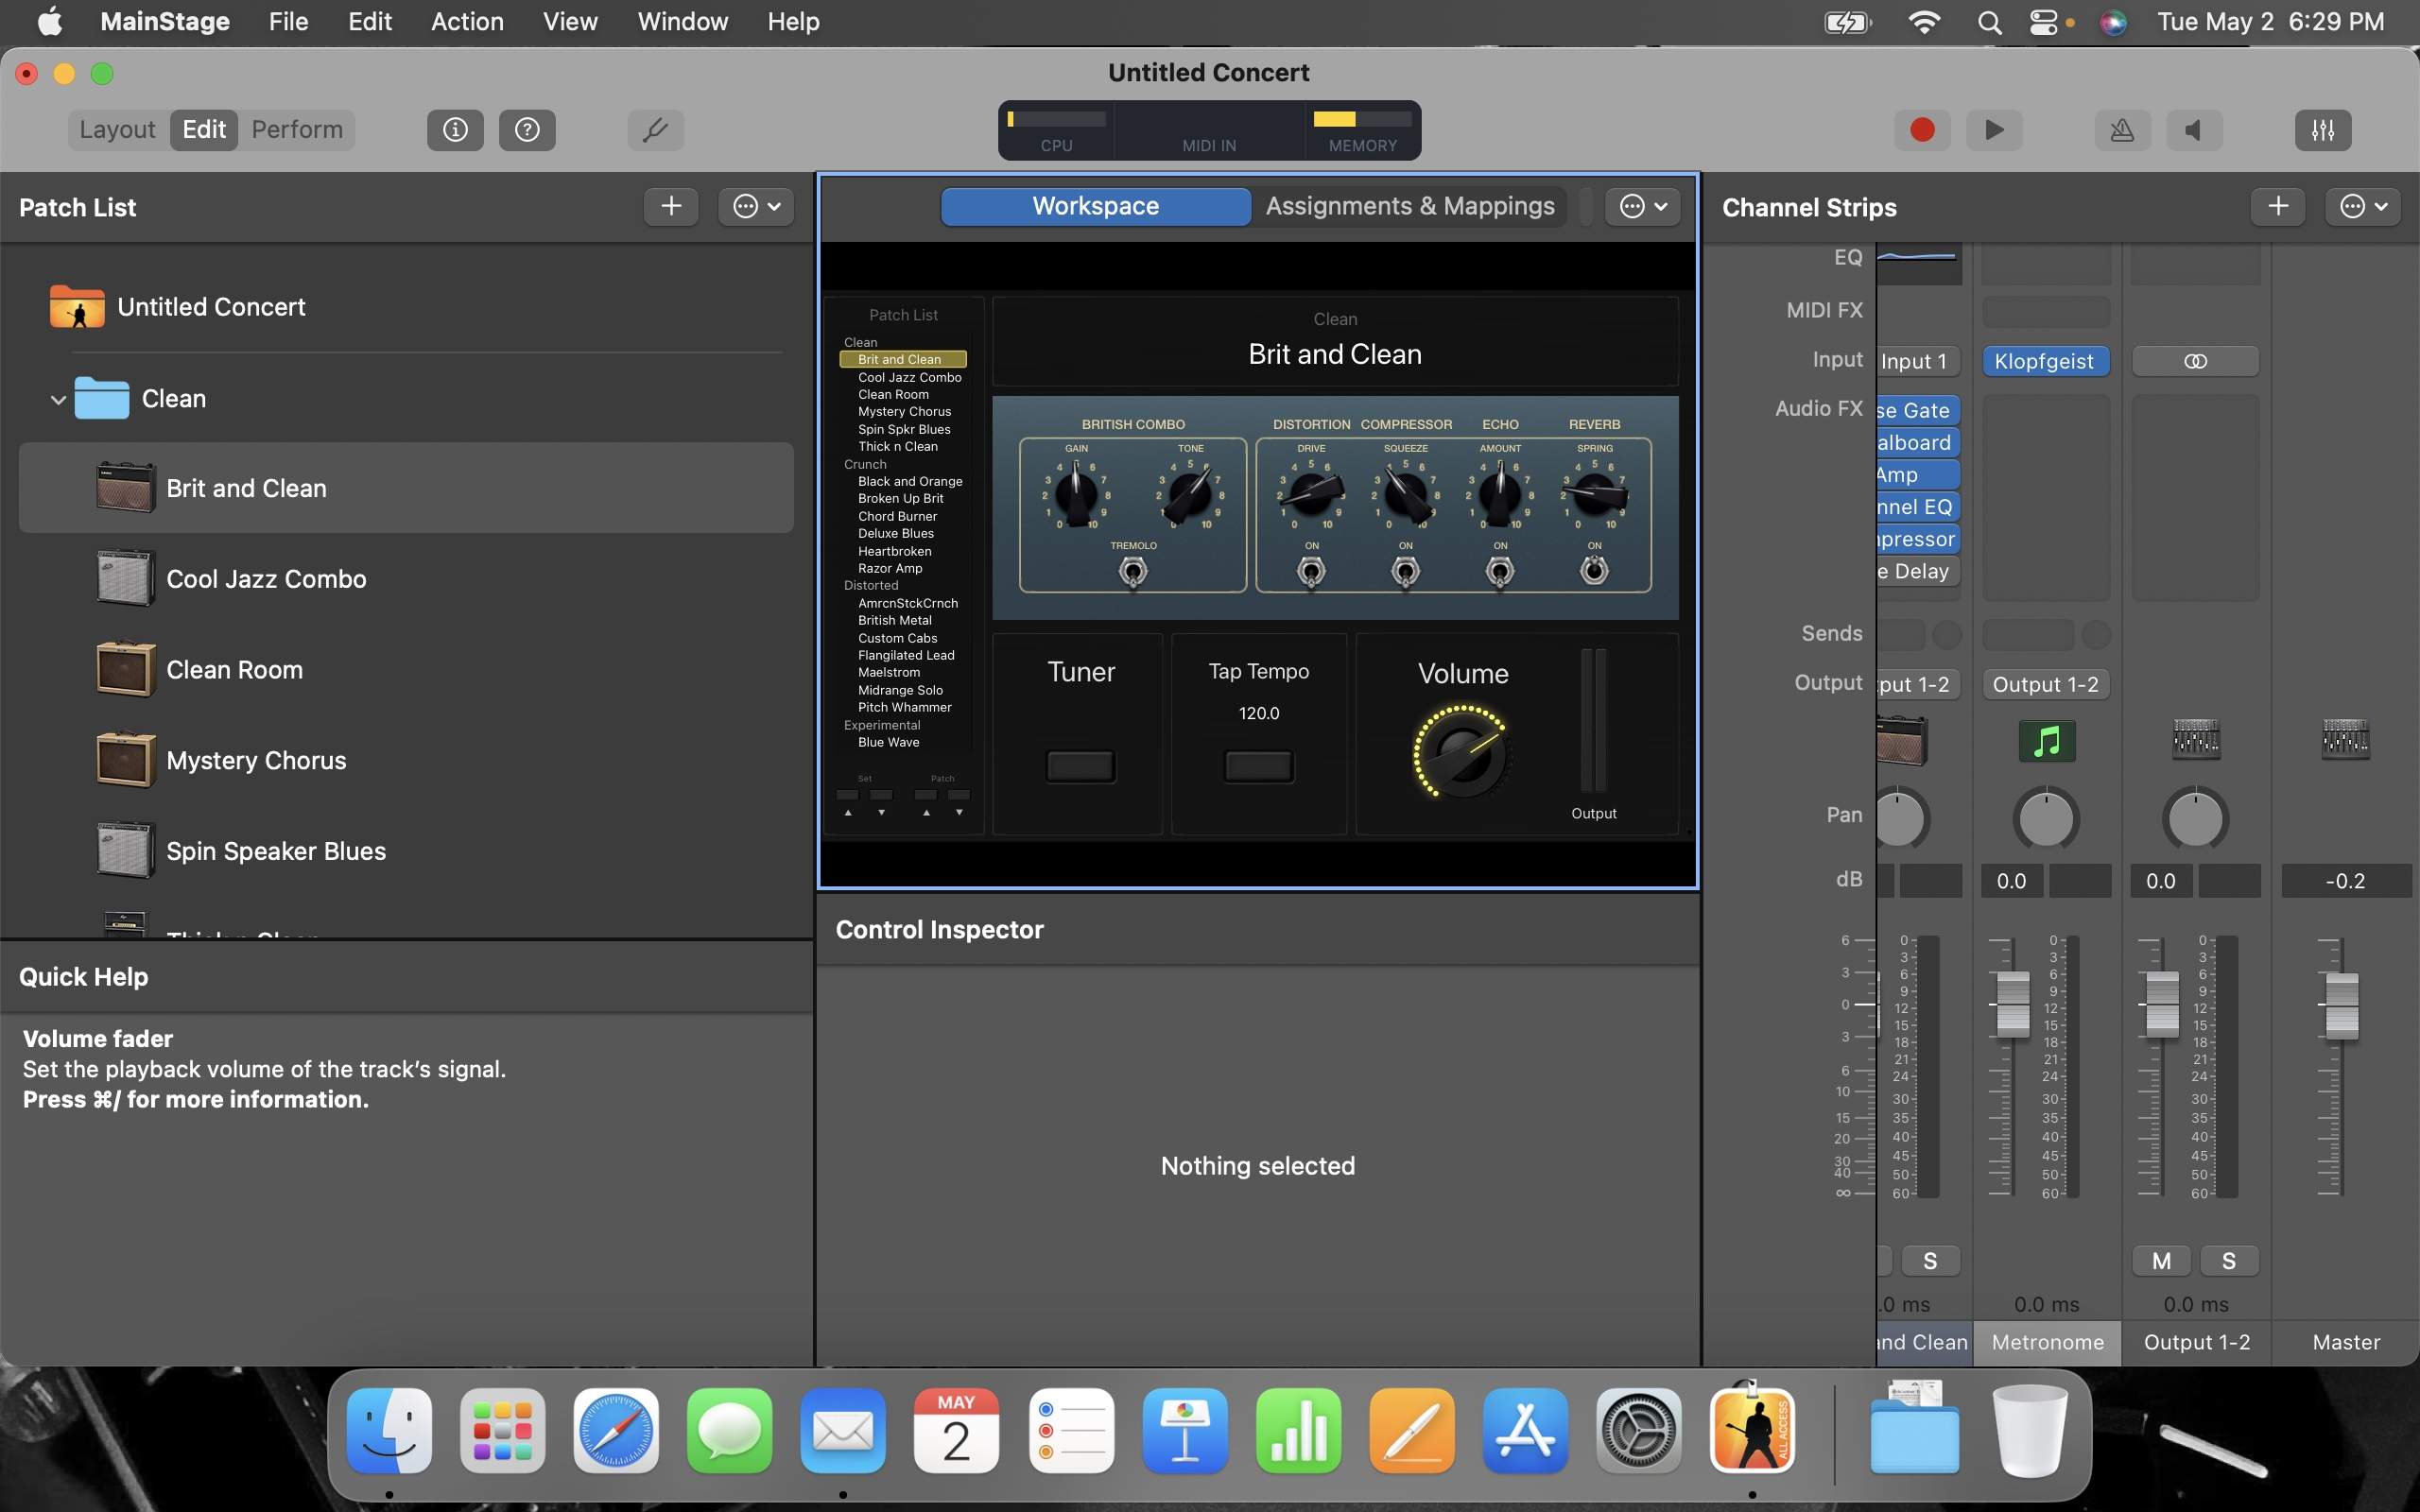This screenshot has width=2420, height=1512.
Task: Mute master output speaker button
Action: [2194, 130]
